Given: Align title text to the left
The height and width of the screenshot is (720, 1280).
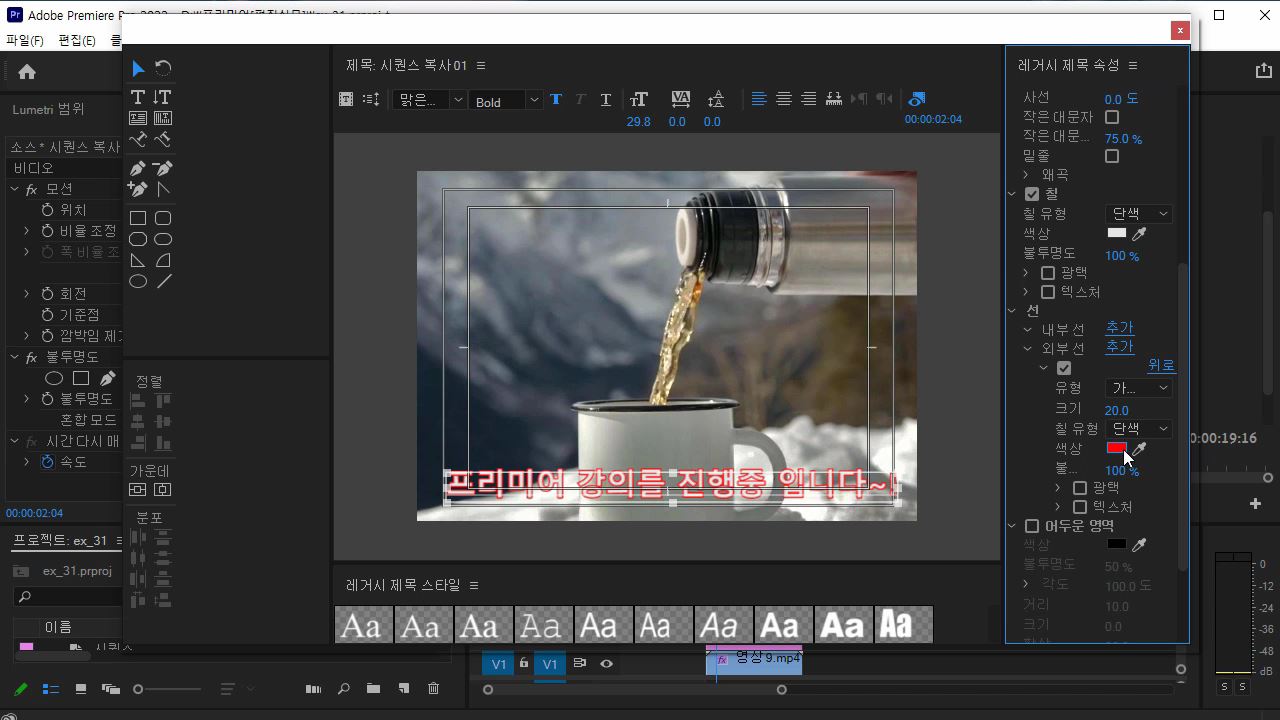Looking at the screenshot, I should 759,99.
